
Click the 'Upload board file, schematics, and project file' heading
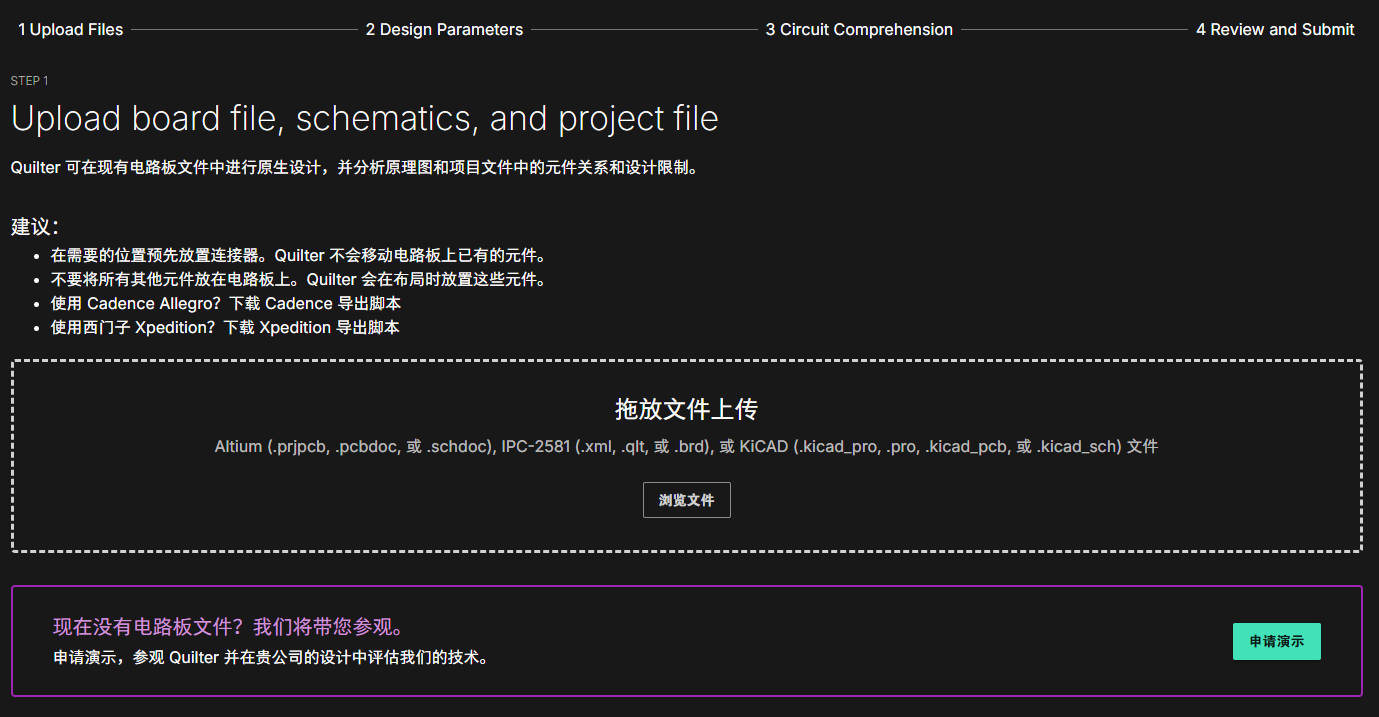[364, 119]
